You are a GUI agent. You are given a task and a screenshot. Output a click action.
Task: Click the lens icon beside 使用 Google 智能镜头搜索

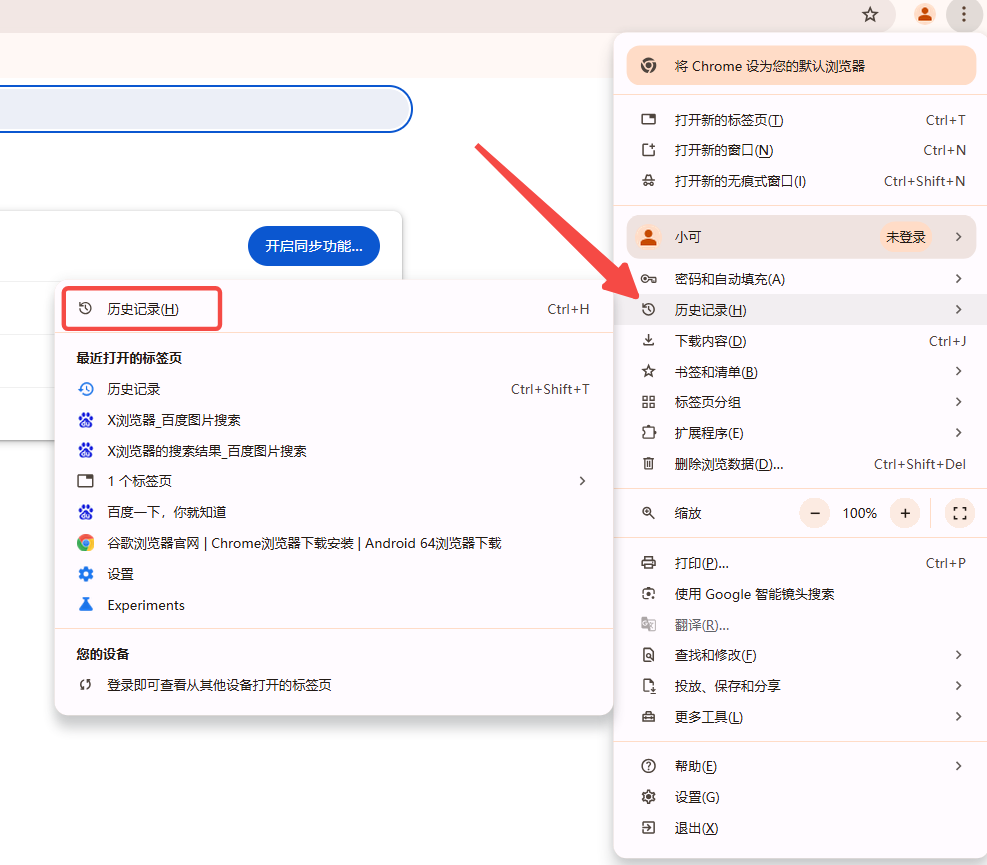[x=648, y=594]
